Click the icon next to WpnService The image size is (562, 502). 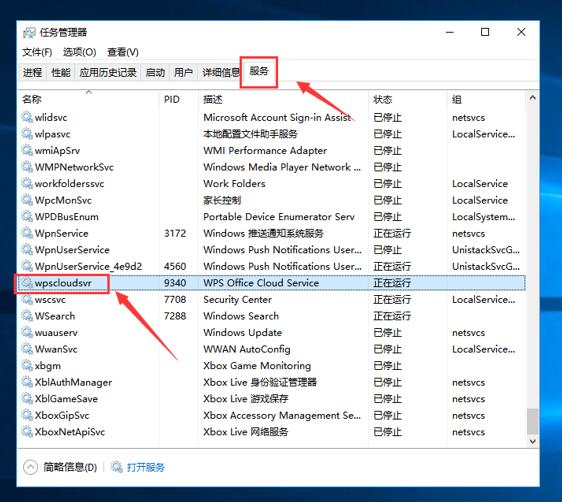(x=27, y=233)
